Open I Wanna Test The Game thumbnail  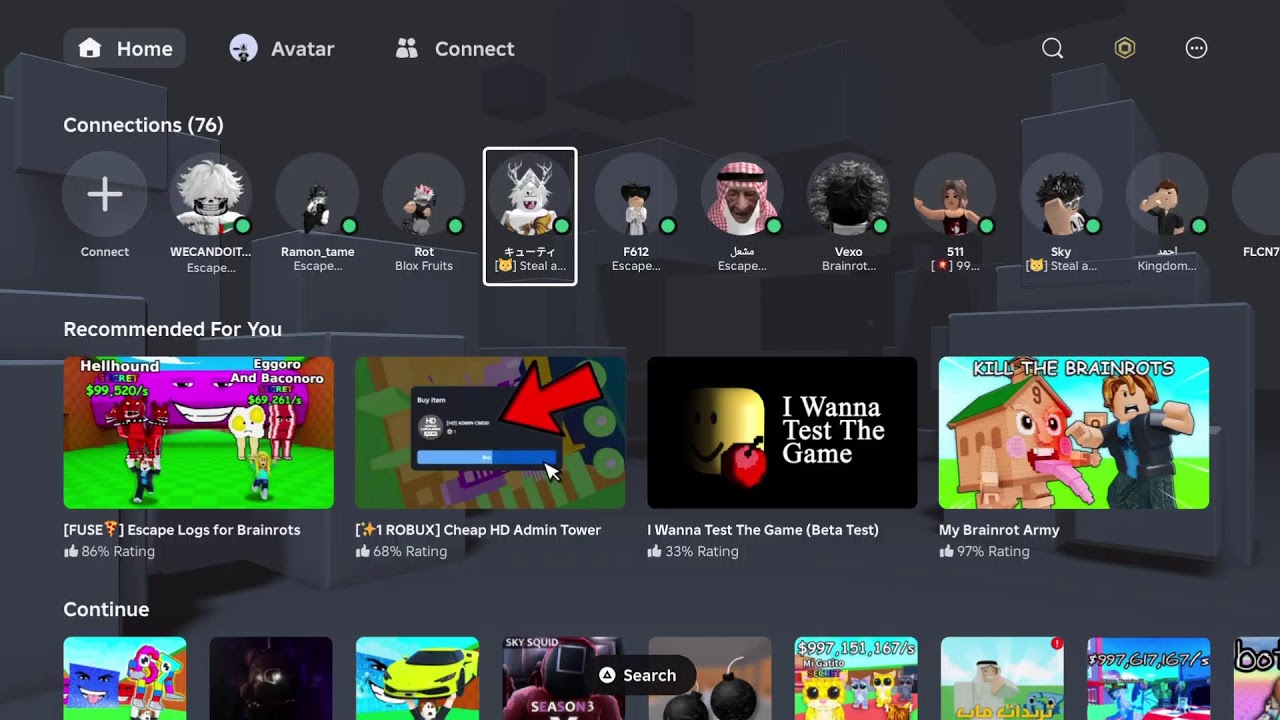(x=782, y=432)
